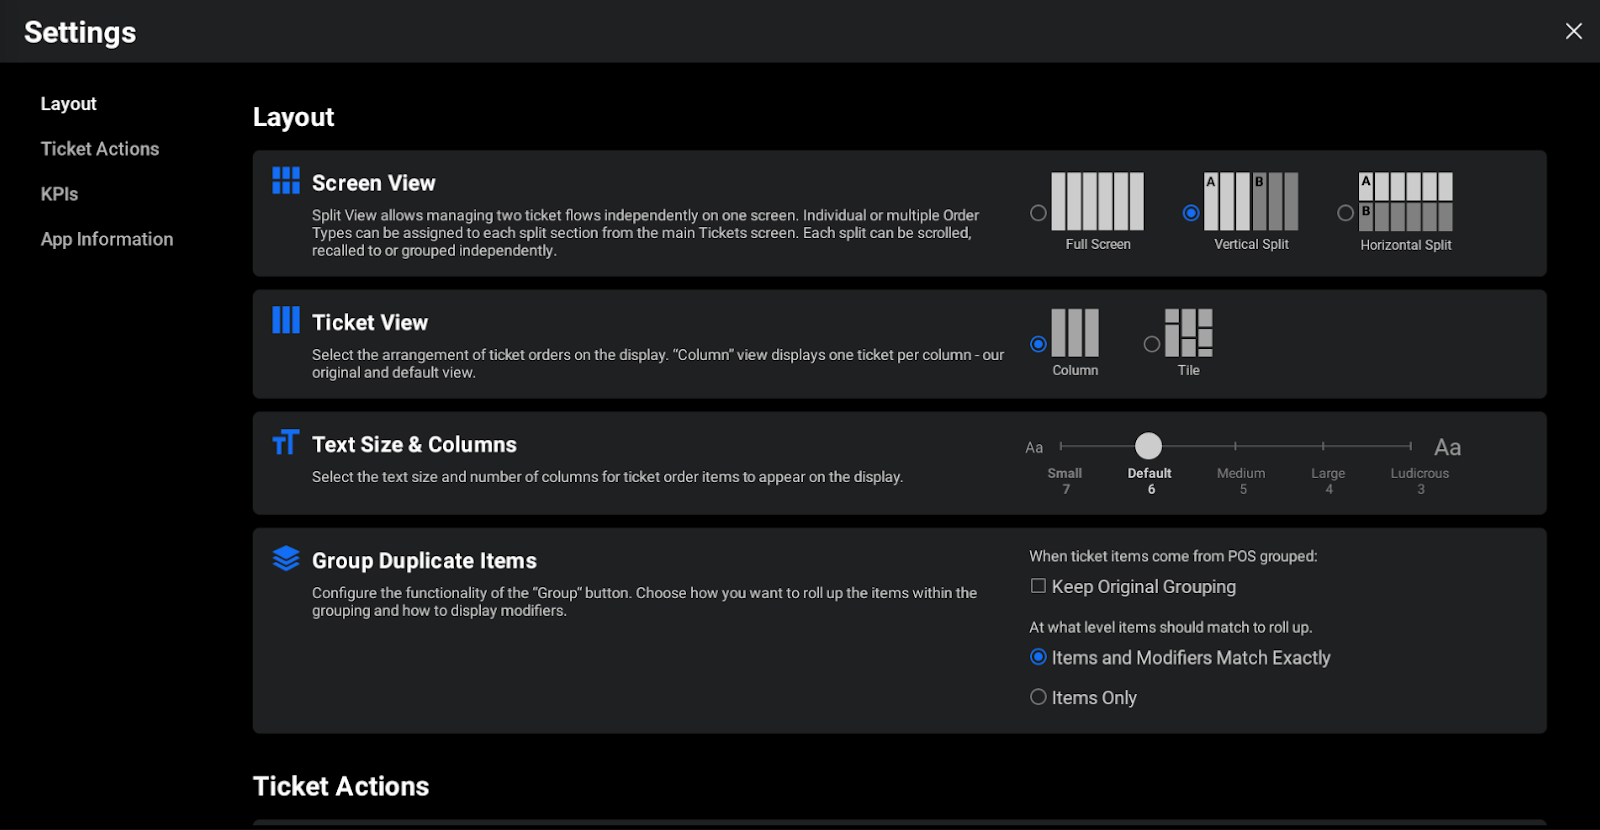Set text size slider to Ludicrous 3
This screenshot has width=1600, height=830.
pyautogui.click(x=1410, y=446)
